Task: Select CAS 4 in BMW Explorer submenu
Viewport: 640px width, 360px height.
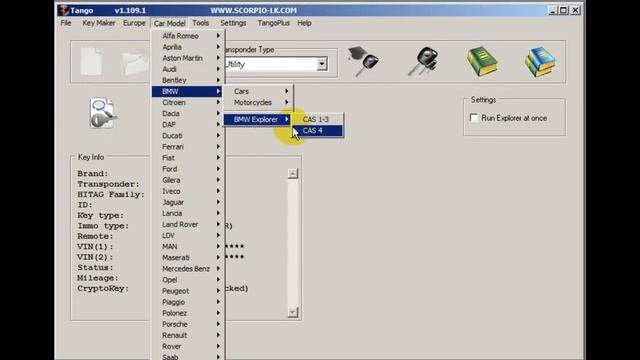Action: (x=317, y=131)
